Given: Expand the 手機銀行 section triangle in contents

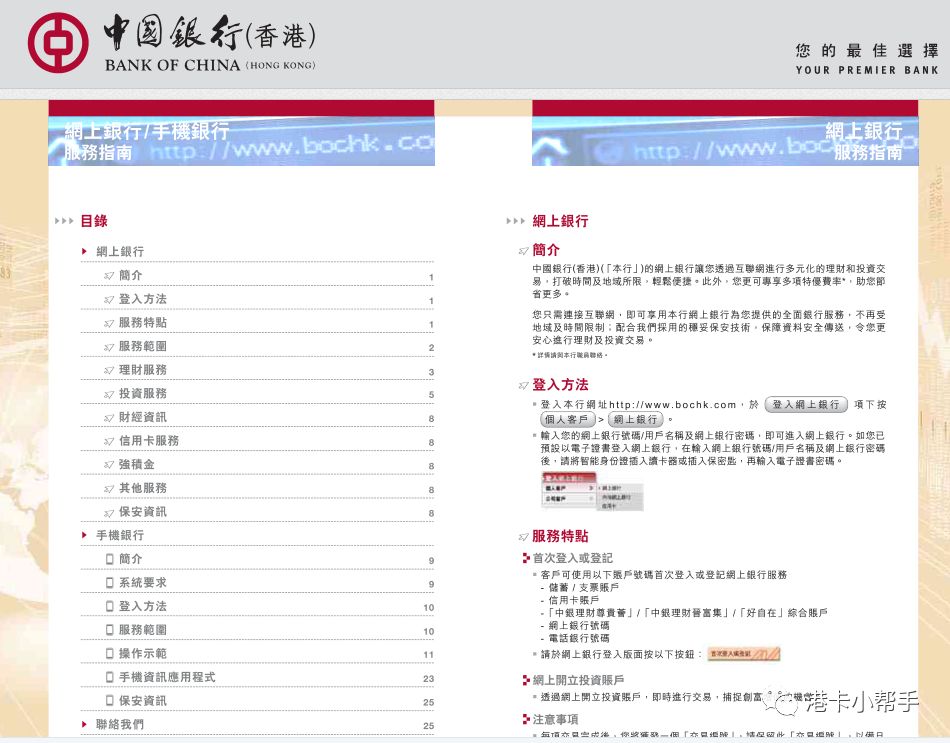Looking at the screenshot, I should (84, 535).
